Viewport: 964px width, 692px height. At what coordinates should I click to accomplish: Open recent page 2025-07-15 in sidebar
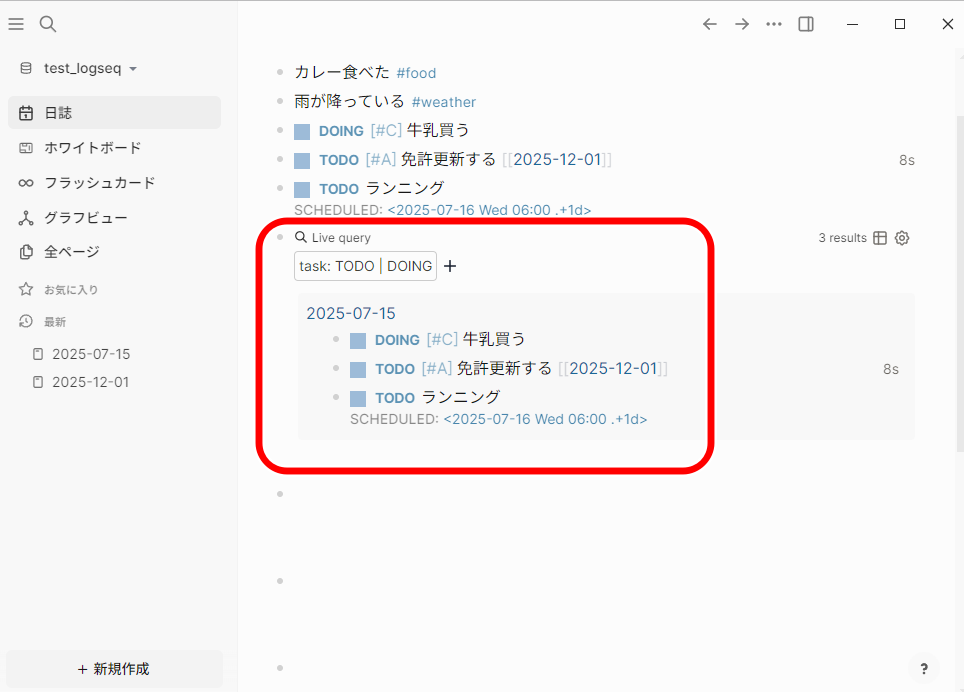pyautogui.click(x=91, y=354)
